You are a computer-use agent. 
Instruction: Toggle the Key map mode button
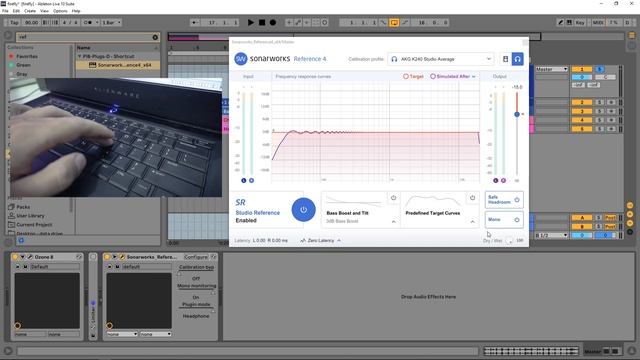tap(580, 22)
